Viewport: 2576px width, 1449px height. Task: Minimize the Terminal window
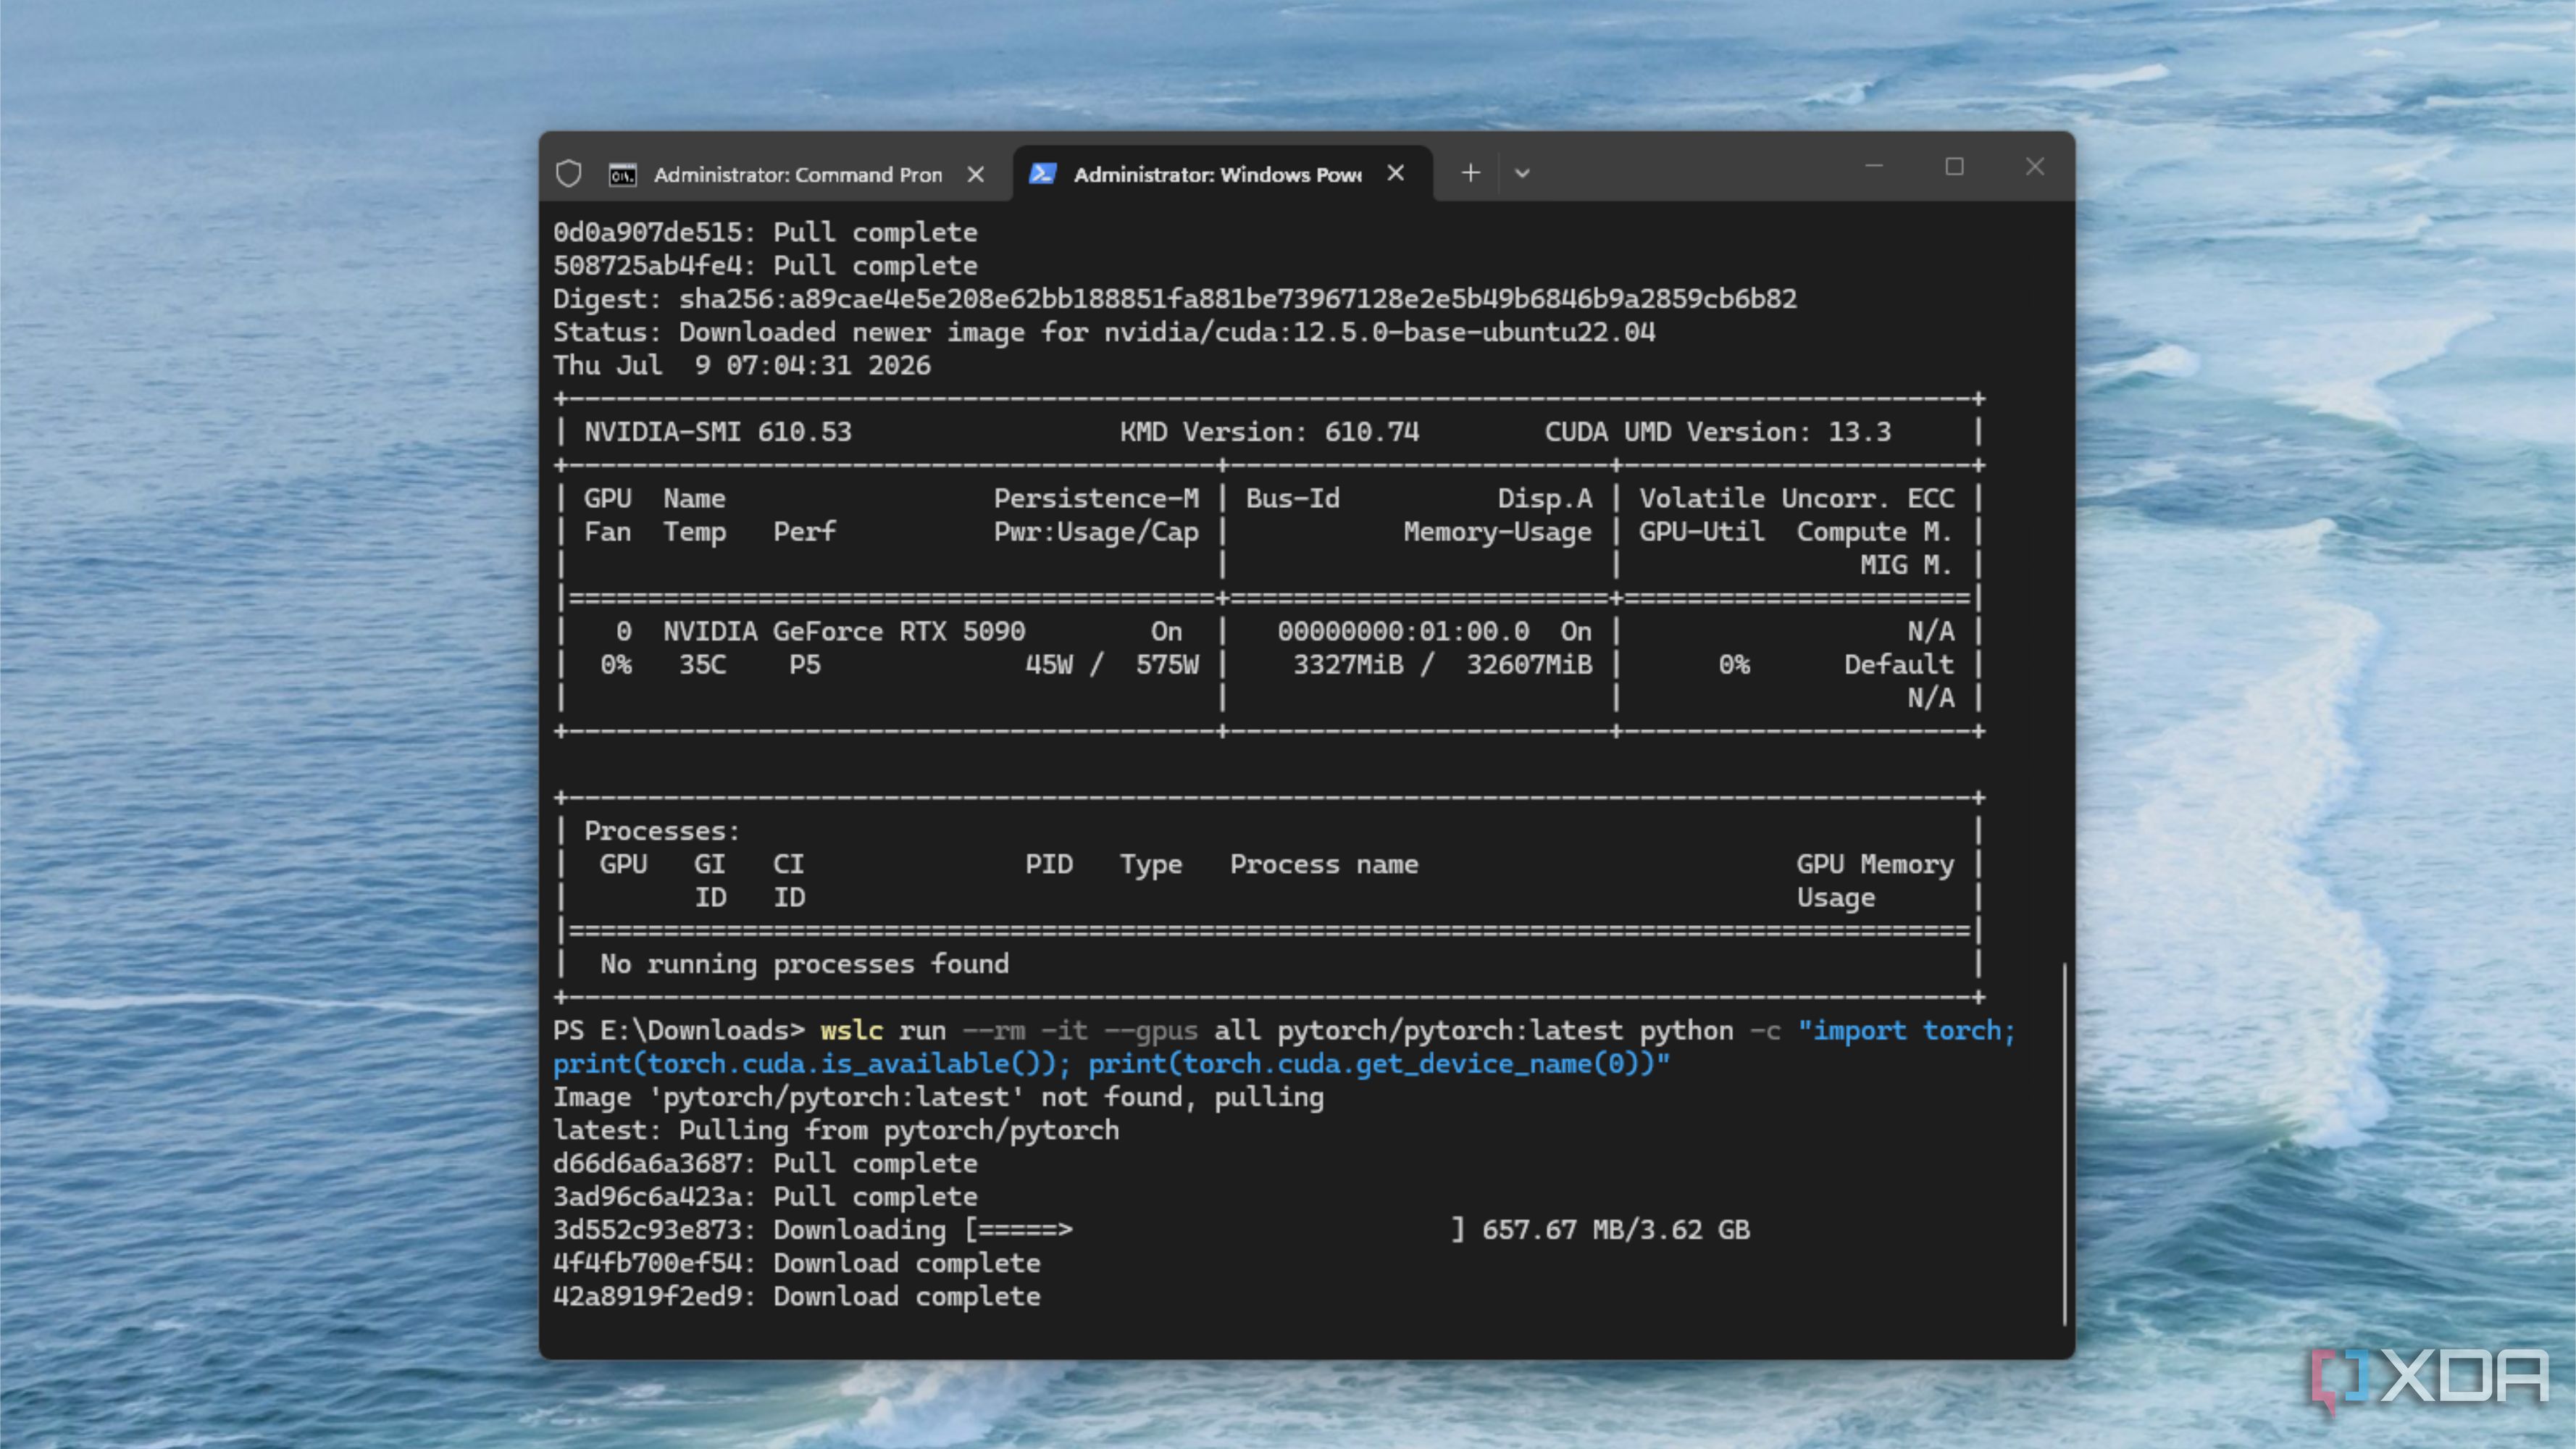[1874, 167]
